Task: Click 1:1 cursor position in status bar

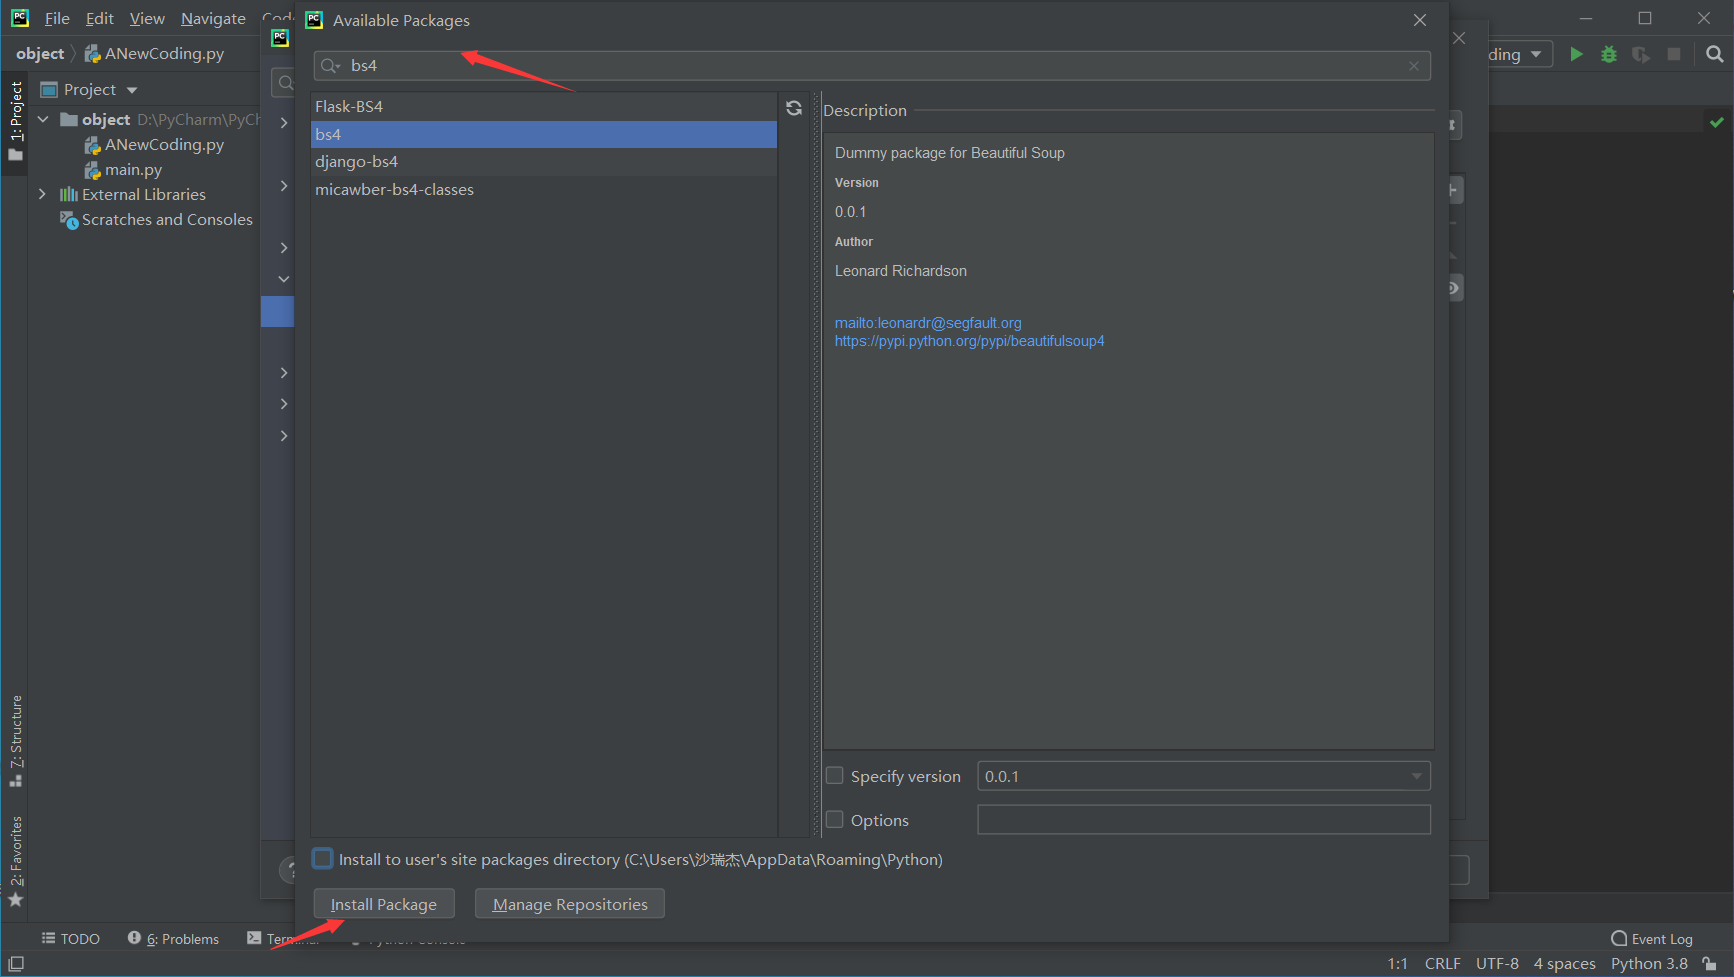Action: tap(1397, 964)
